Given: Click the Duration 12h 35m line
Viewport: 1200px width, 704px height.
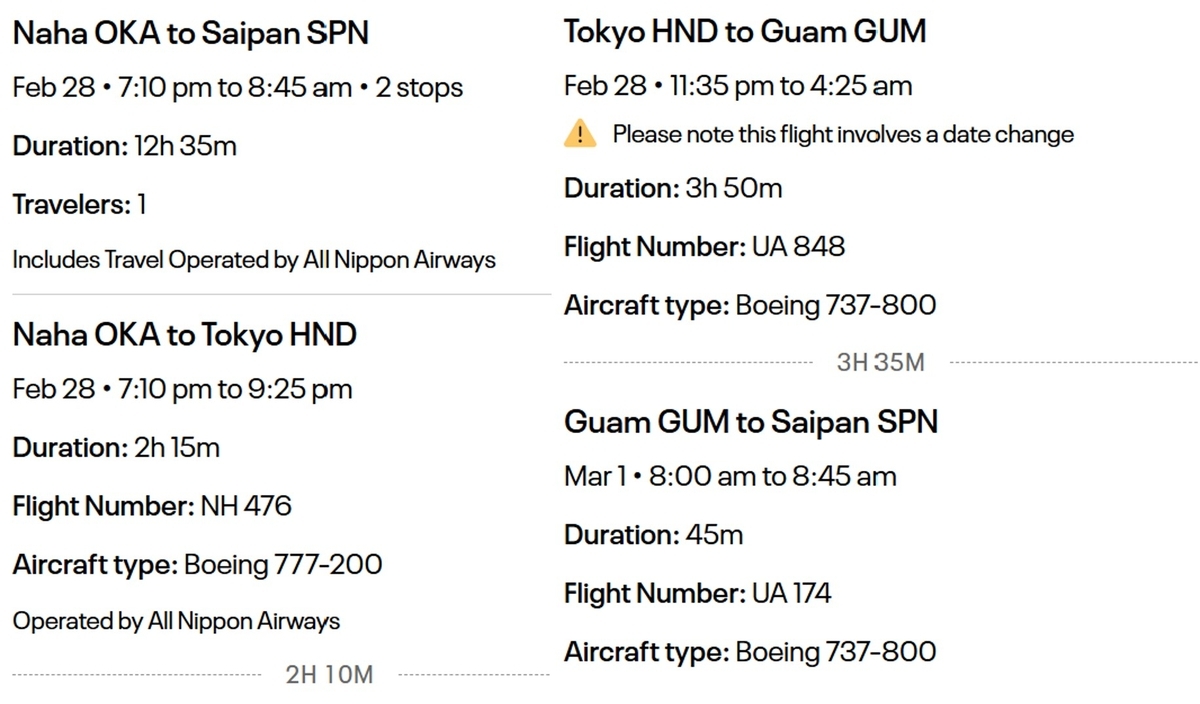Looking at the screenshot, I should 125,146.
